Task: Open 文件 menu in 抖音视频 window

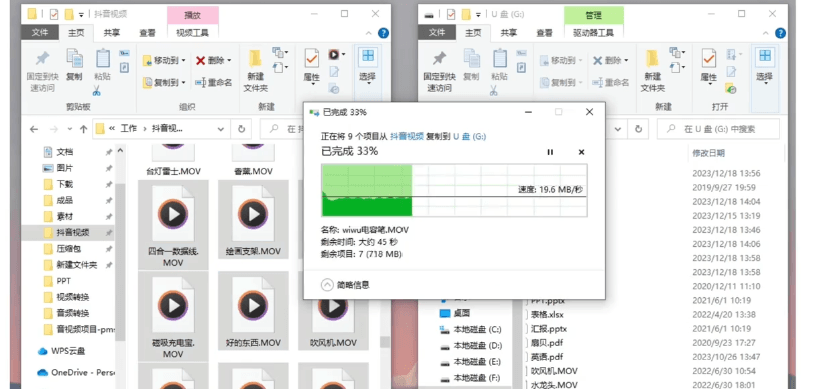Action: point(40,33)
